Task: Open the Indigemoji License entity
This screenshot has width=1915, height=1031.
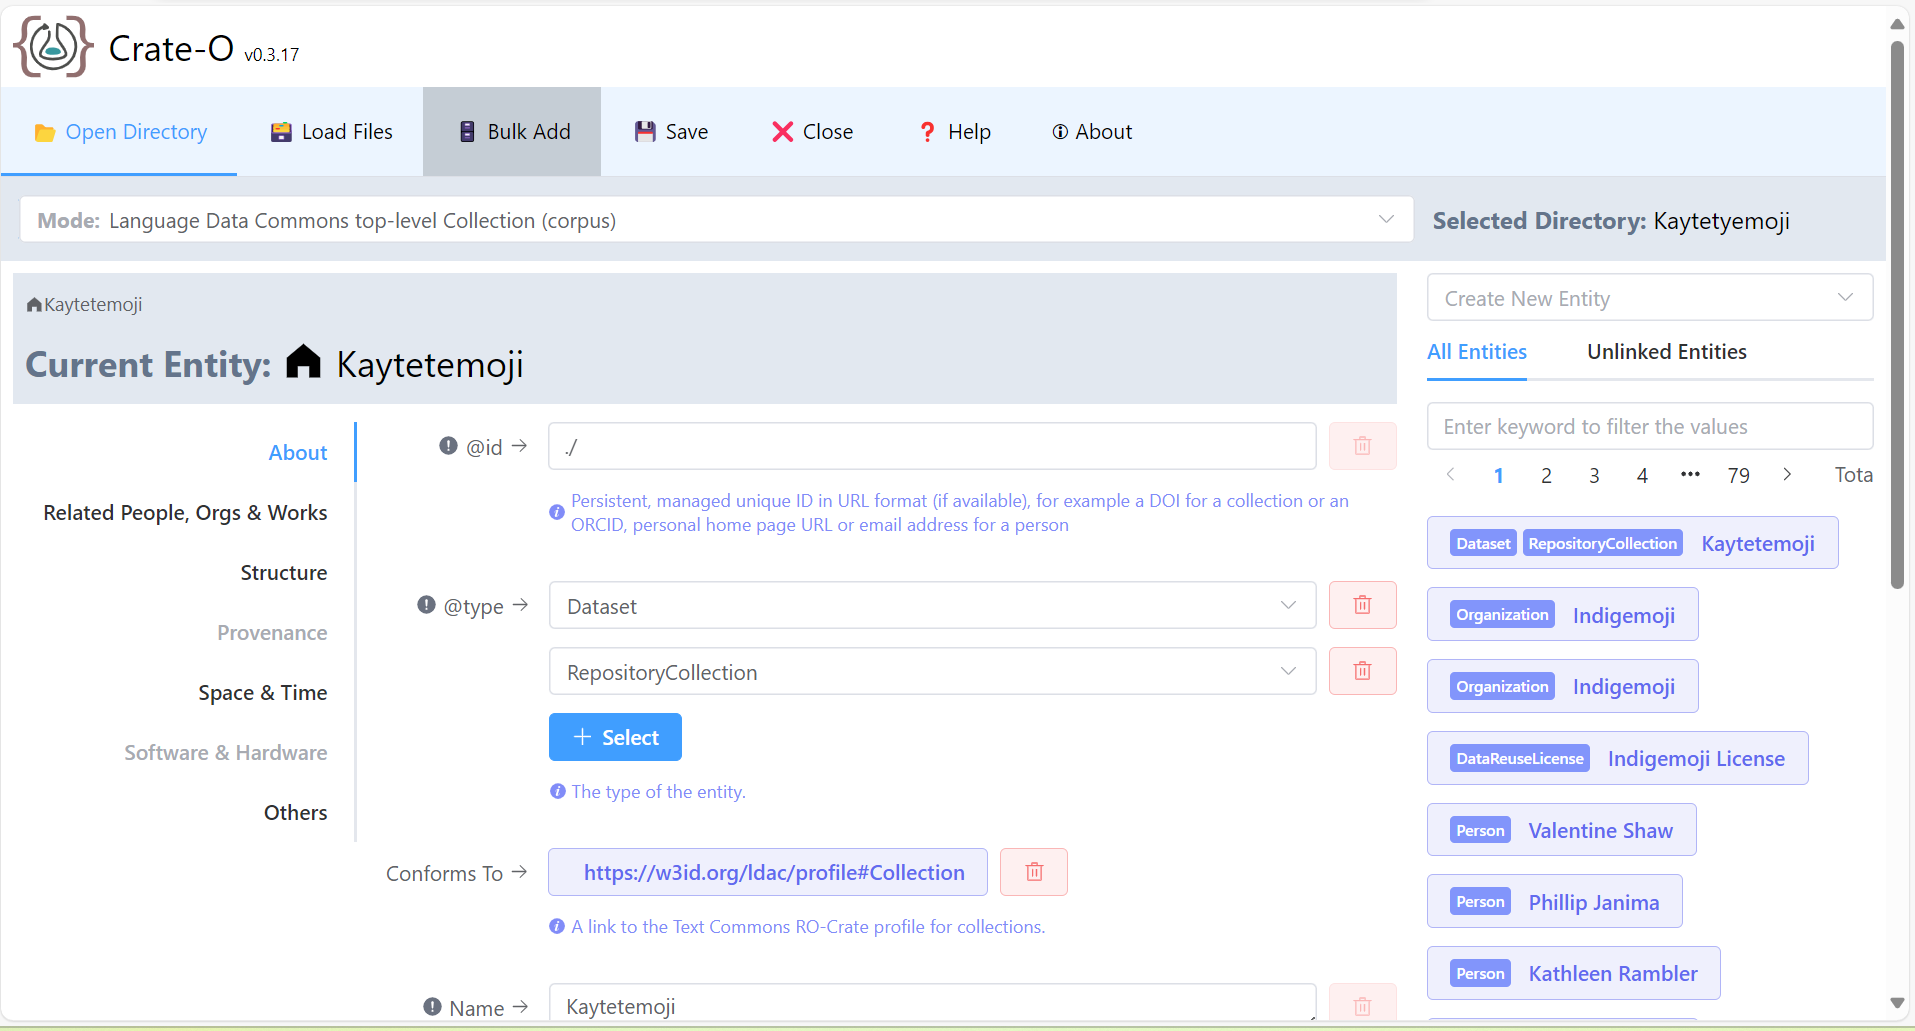Action: (x=1617, y=758)
